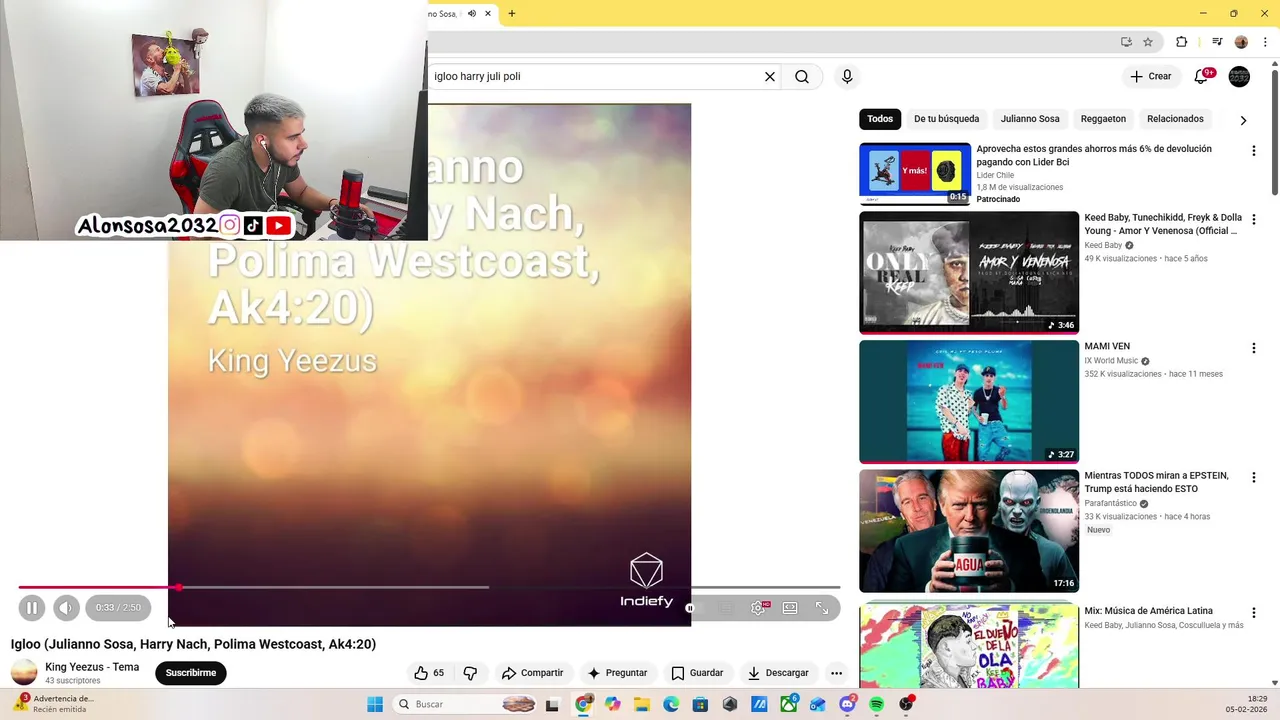Click the Descargar button
This screenshot has height=720, width=1280.
click(778, 673)
